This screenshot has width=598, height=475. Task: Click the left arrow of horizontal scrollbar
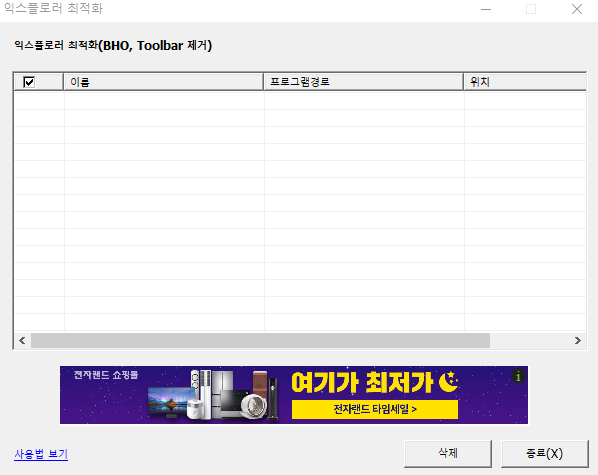pos(23,340)
